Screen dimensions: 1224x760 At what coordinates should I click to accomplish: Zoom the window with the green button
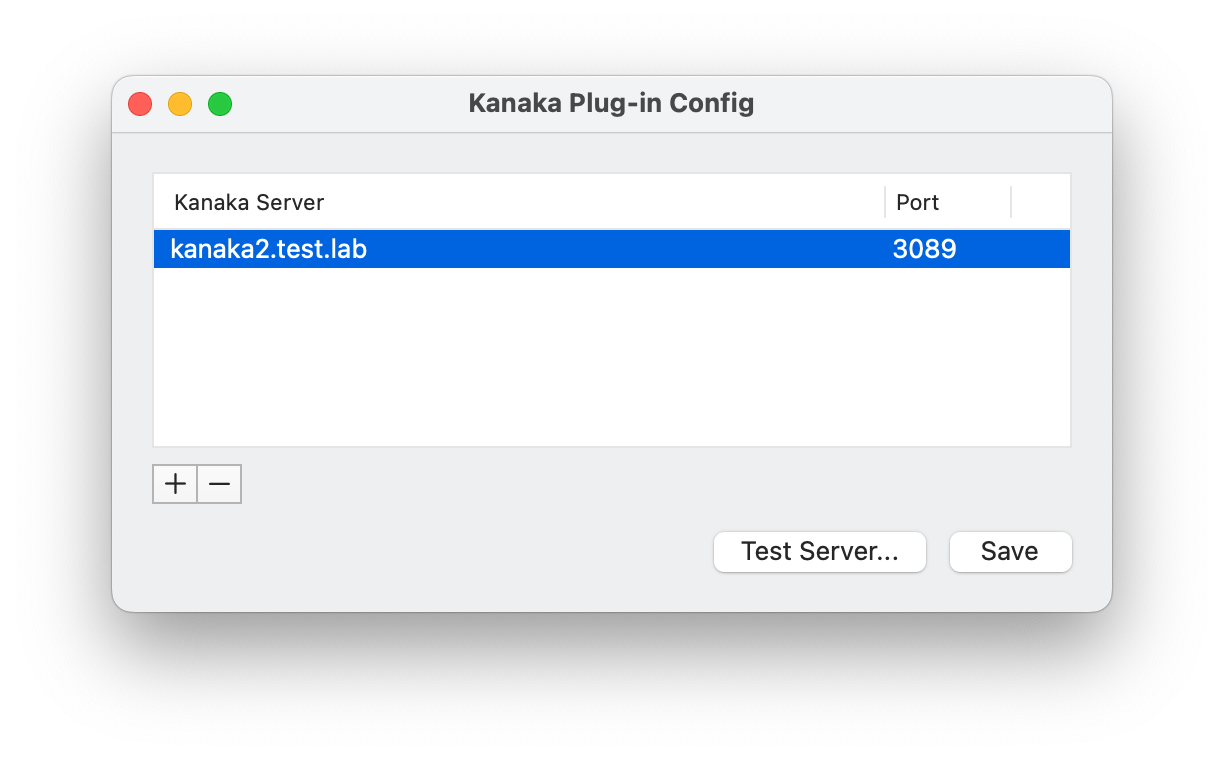220,104
